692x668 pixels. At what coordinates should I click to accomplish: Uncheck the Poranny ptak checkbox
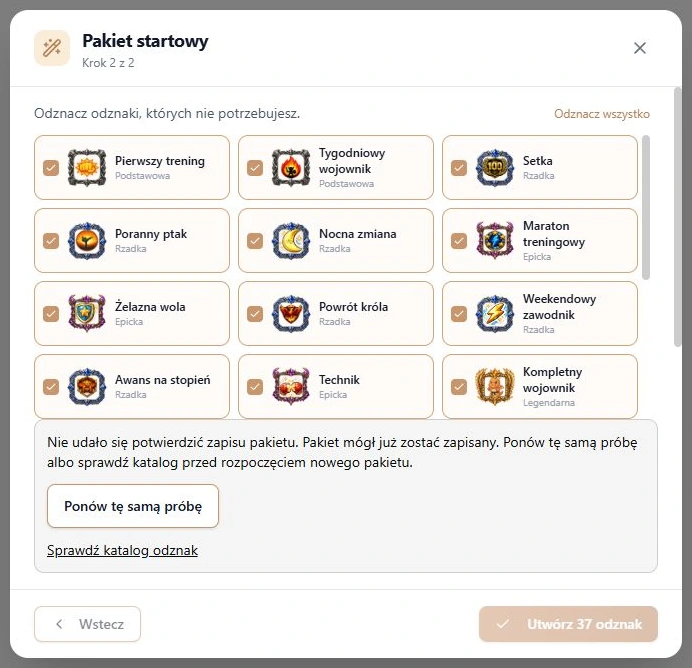(x=51, y=241)
